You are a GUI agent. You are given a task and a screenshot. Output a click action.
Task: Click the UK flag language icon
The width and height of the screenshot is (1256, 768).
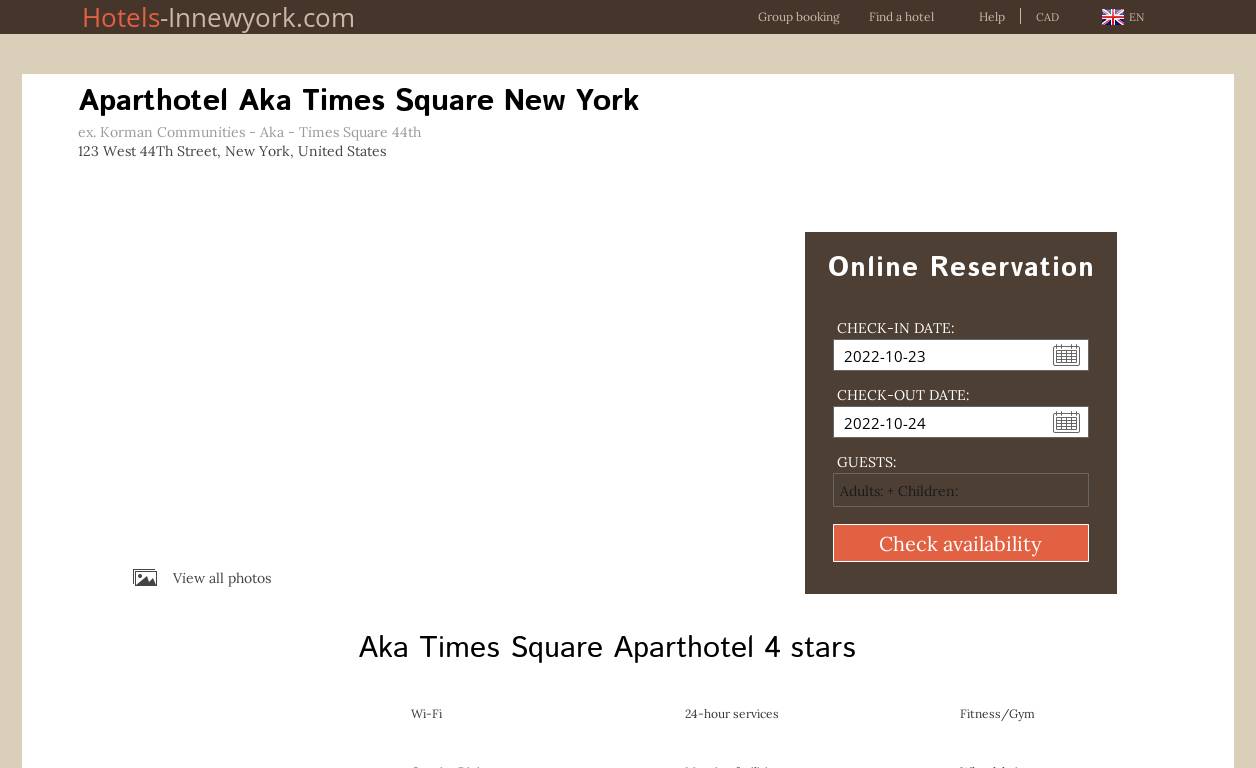point(1112,17)
